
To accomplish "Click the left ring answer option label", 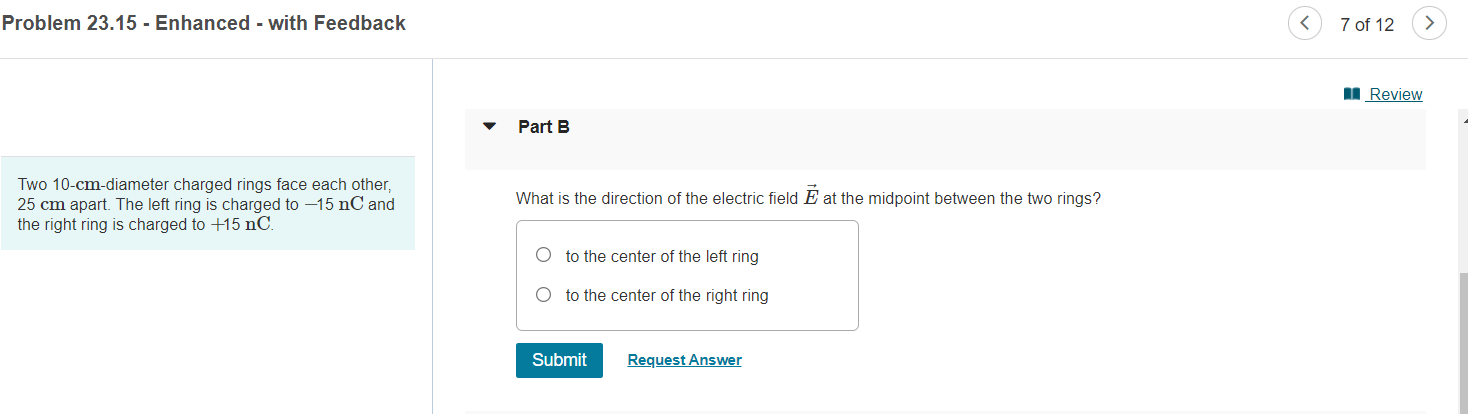I will pyautogui.click(x=662, y=256).
